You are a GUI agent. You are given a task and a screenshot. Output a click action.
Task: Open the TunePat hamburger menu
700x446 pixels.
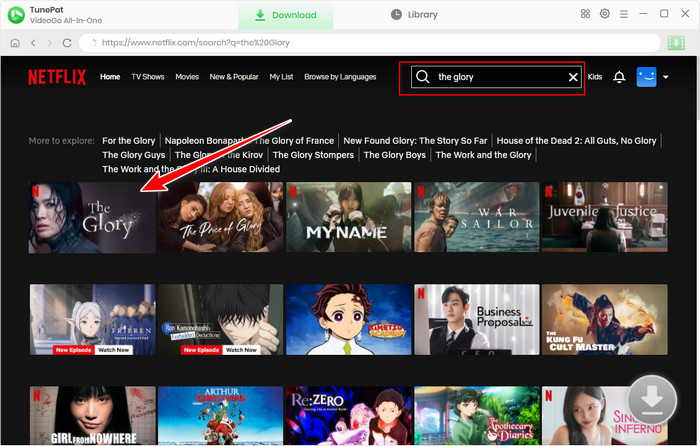point(623,14)
